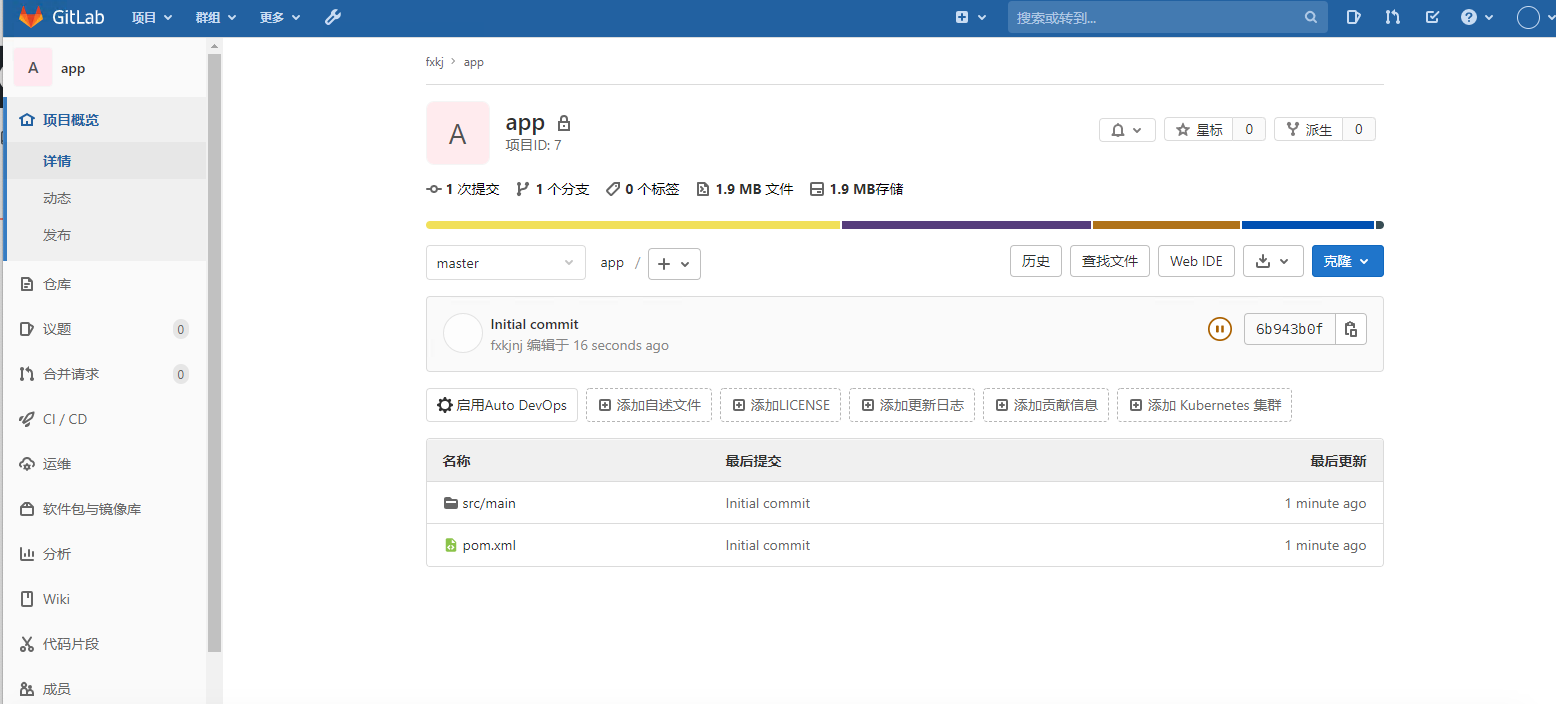1556x704 pixels.
Task: Open Wiki in sidebar
Action: pyautogui.click(x=106, y=599)
